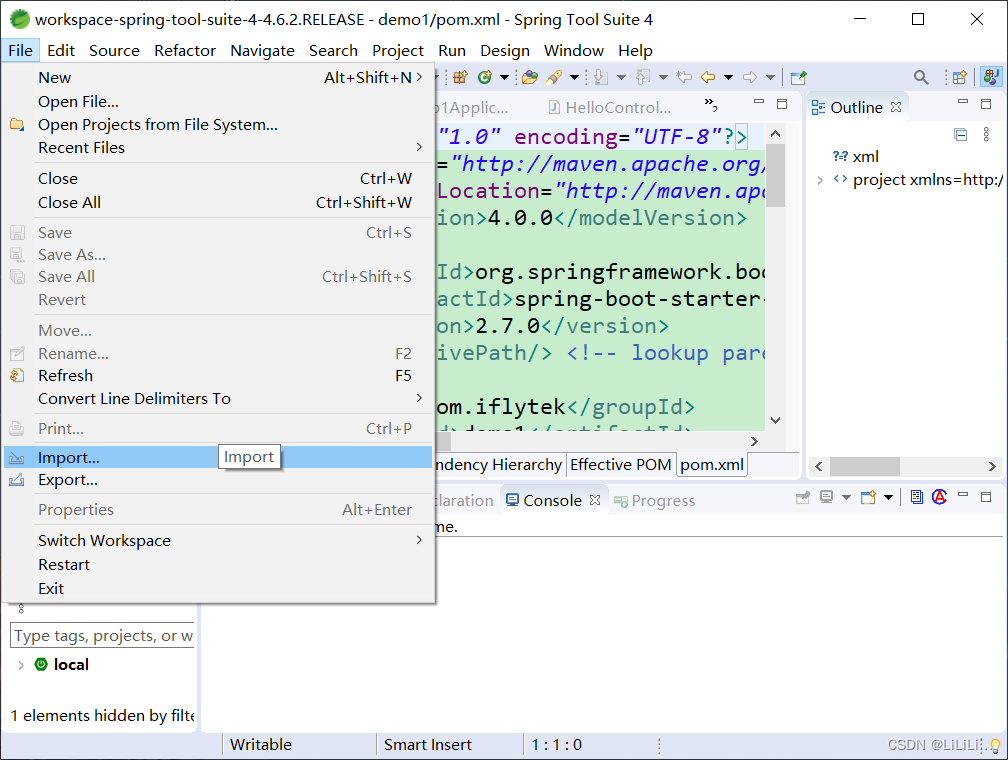Click the red-blue A console icon

[939, 497]
